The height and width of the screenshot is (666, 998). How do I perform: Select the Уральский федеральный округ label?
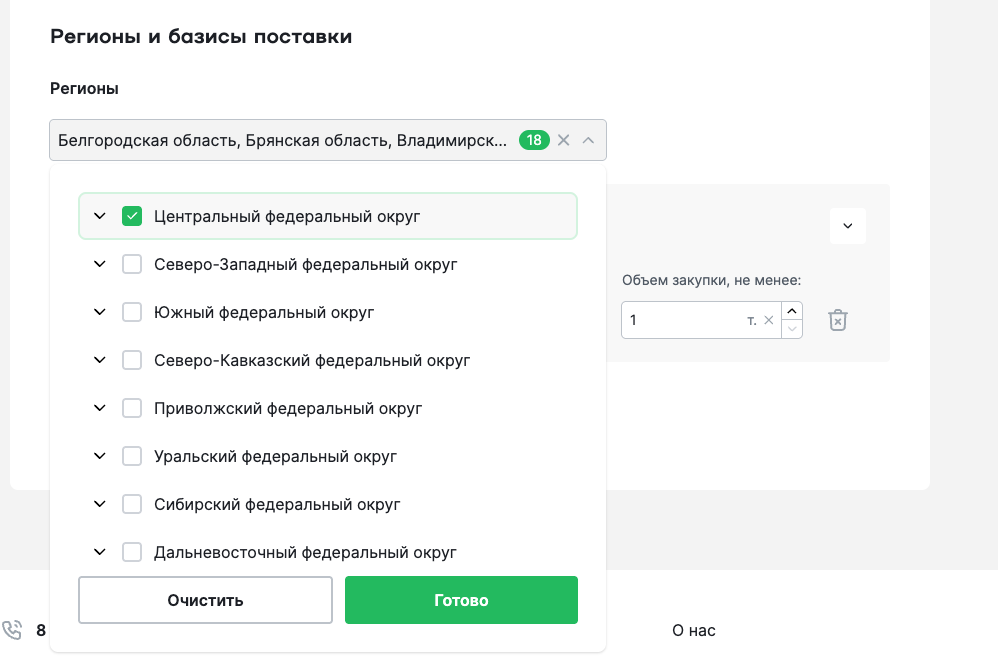(276, 457)
